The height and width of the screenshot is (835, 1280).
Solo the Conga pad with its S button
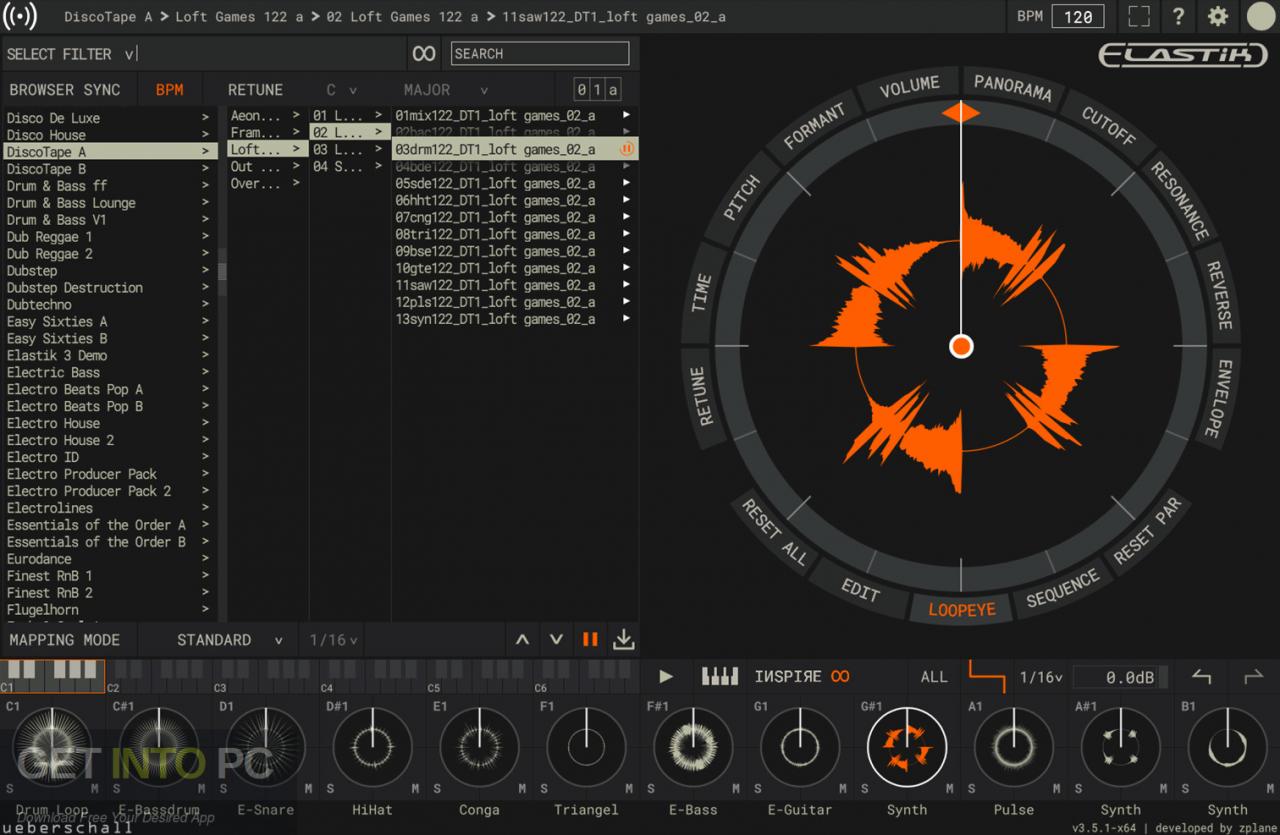[435, 788]
